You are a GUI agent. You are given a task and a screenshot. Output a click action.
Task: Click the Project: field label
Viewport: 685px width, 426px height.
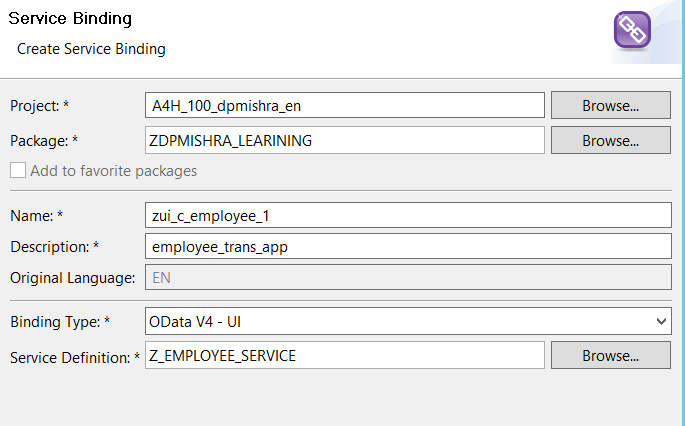(39, 106)
